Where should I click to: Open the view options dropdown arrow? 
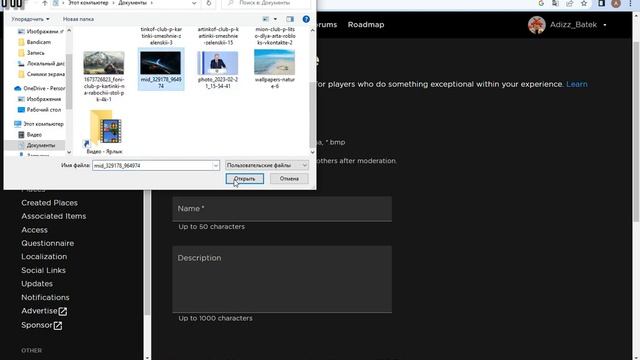coord(275,19)
